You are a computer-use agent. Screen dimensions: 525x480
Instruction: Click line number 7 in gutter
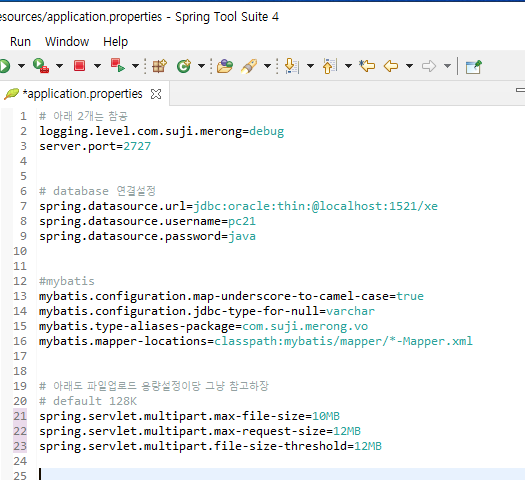(x=23, y=206)
